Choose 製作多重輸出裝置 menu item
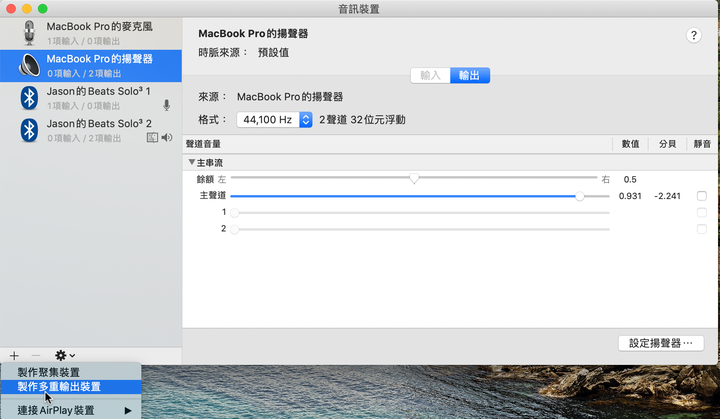Screen dimensions: 720x419 (71, 387)
